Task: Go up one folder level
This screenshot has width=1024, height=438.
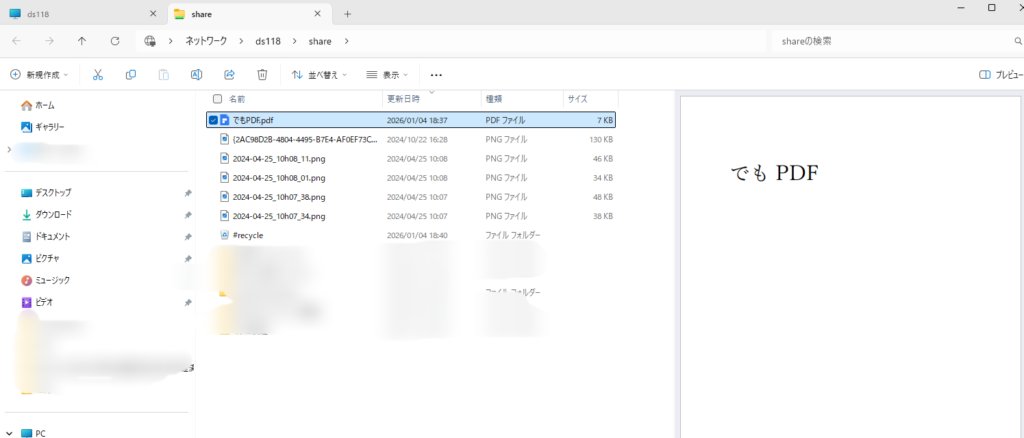Action: [82, 40]
